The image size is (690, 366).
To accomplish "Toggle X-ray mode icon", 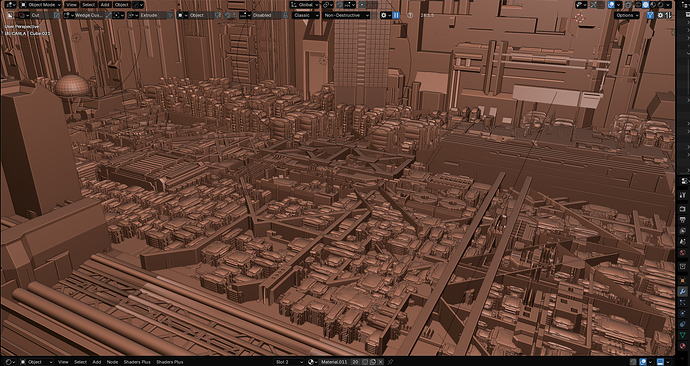I will (628, 5).
